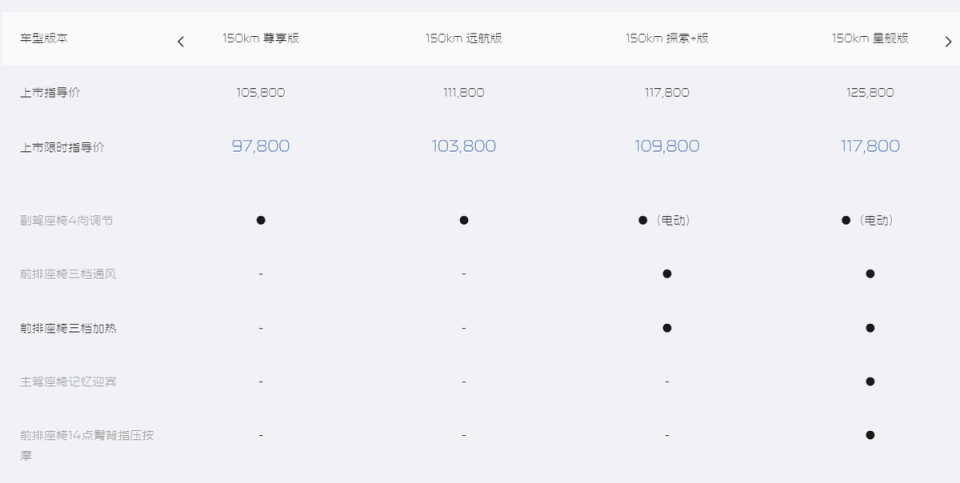Click the next models right arrow
Viewport: 960px width, 483px height.
pos(948,42)
